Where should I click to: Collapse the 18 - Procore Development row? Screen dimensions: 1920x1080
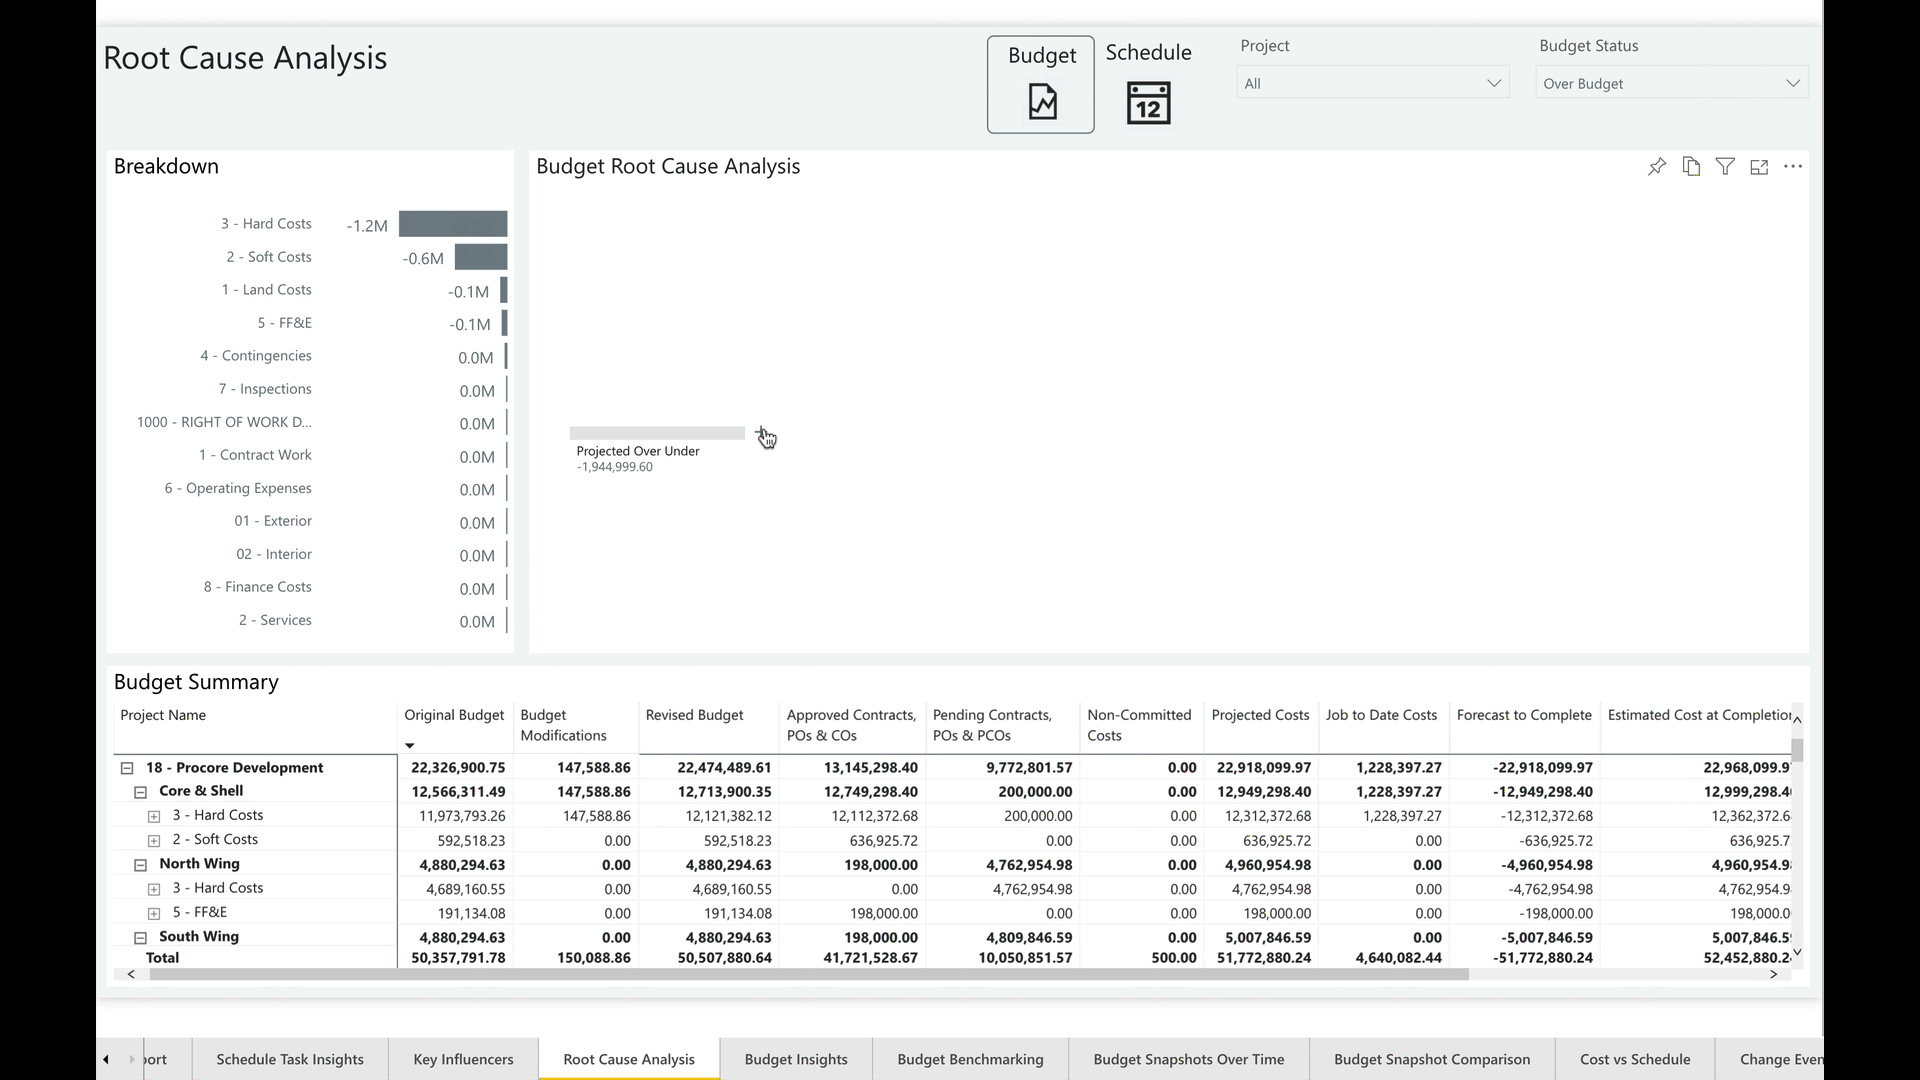[127, 768]
